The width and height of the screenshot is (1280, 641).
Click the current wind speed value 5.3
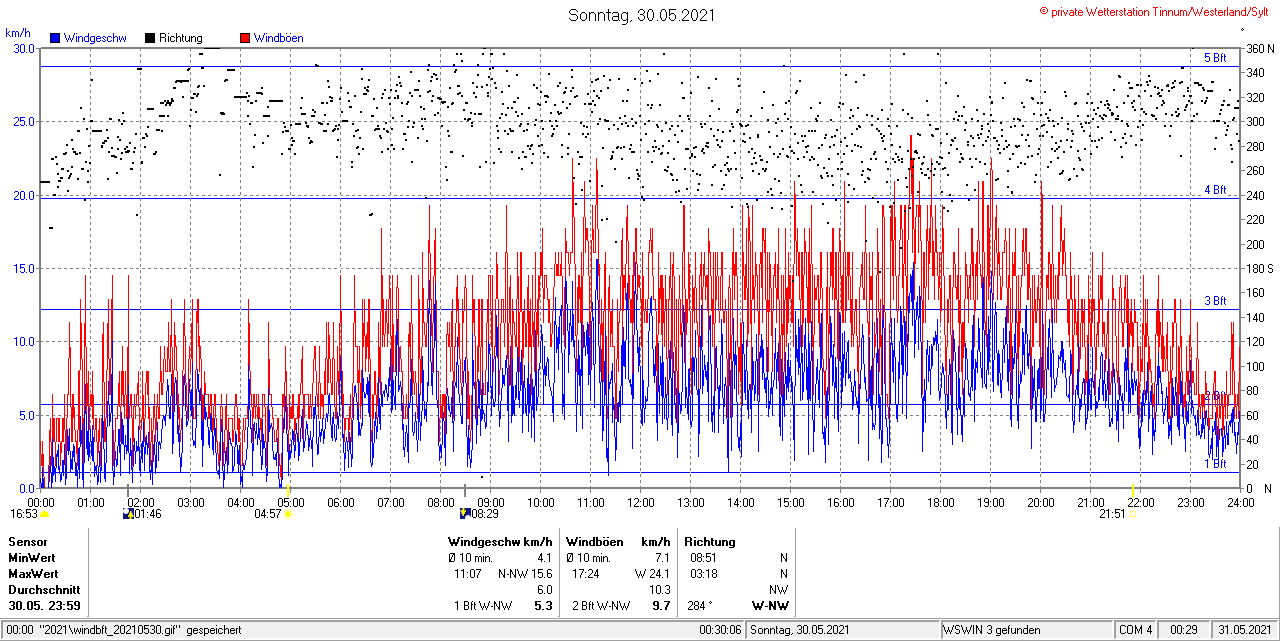point(543,606)
